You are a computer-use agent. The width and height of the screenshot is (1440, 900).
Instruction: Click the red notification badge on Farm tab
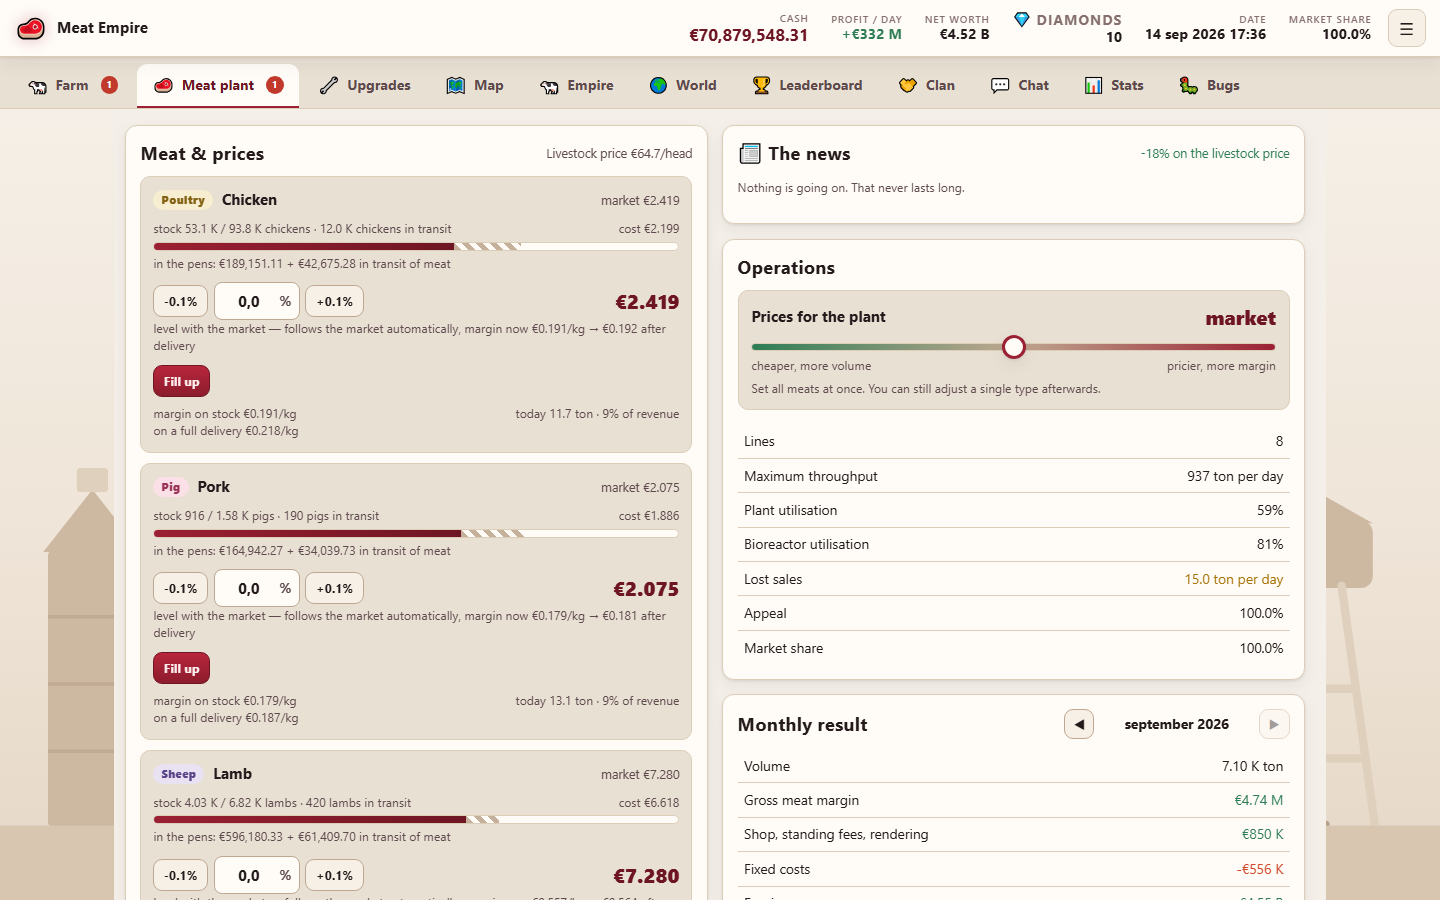coord(110,85)
